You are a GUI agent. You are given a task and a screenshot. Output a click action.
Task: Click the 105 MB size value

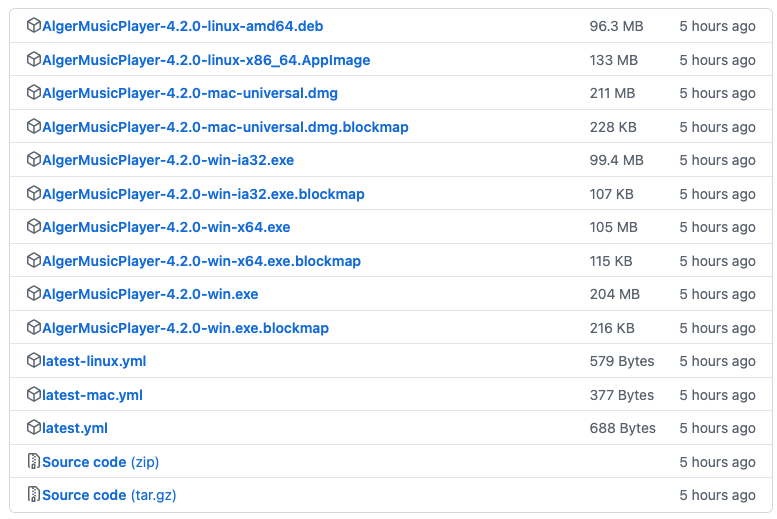click(x=613, y=227)
